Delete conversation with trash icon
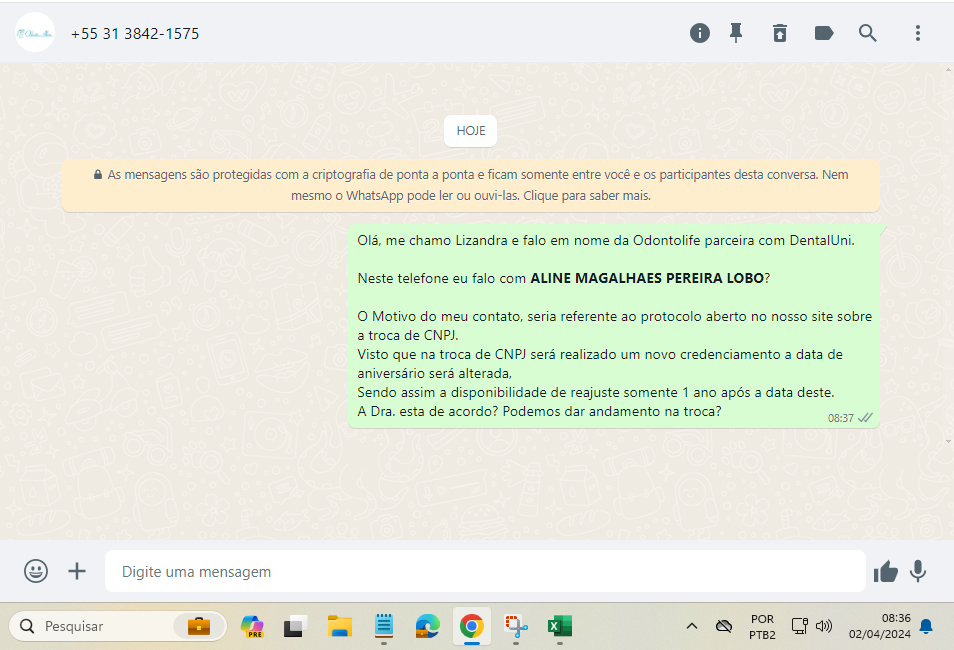Viewport: 954px width, 650px height. pyautogui.click(x=779, y=33)
